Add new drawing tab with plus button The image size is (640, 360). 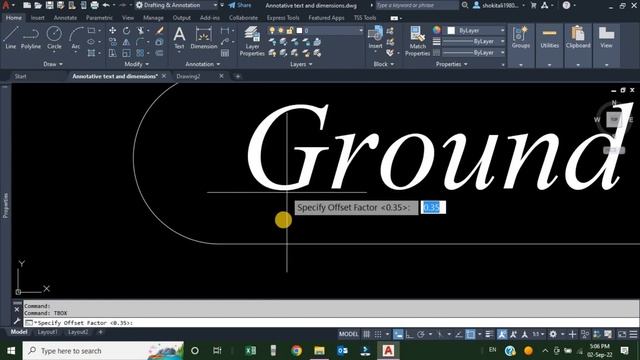click(x=238, y=76)
